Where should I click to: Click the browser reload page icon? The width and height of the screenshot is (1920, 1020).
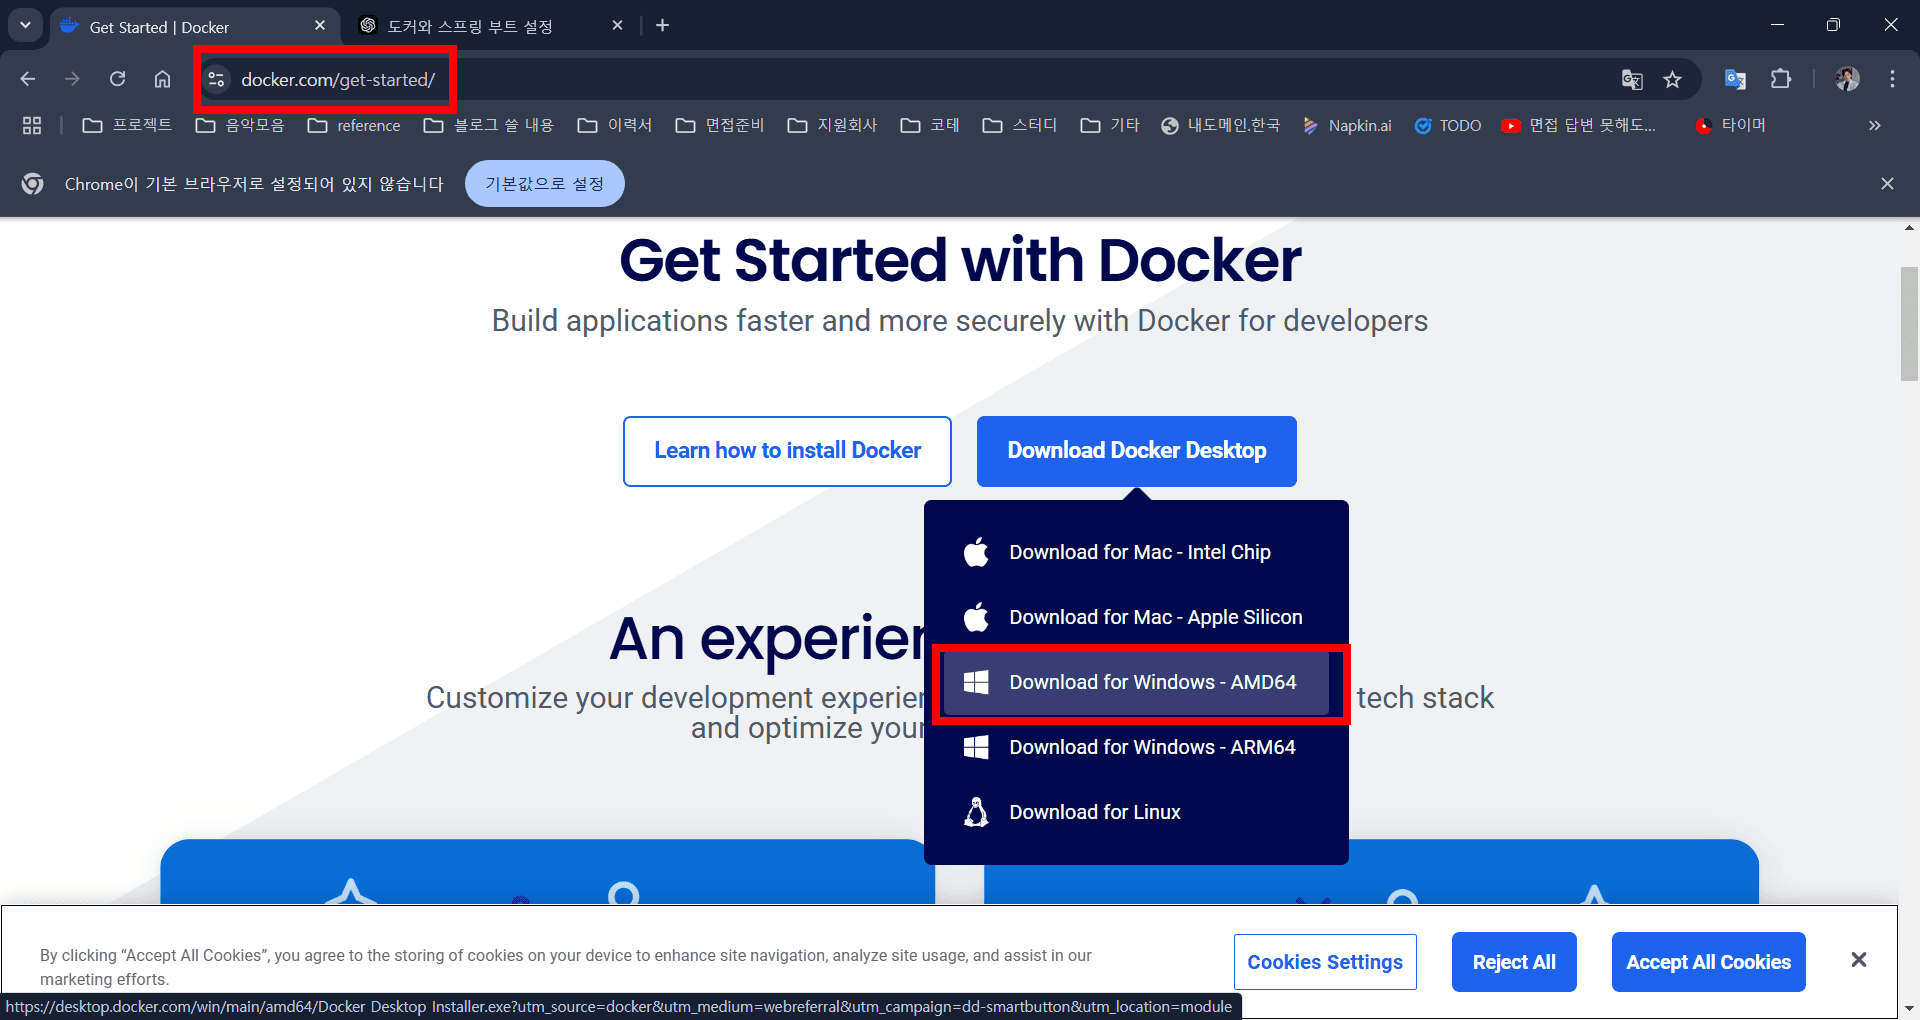click(118, 79)
